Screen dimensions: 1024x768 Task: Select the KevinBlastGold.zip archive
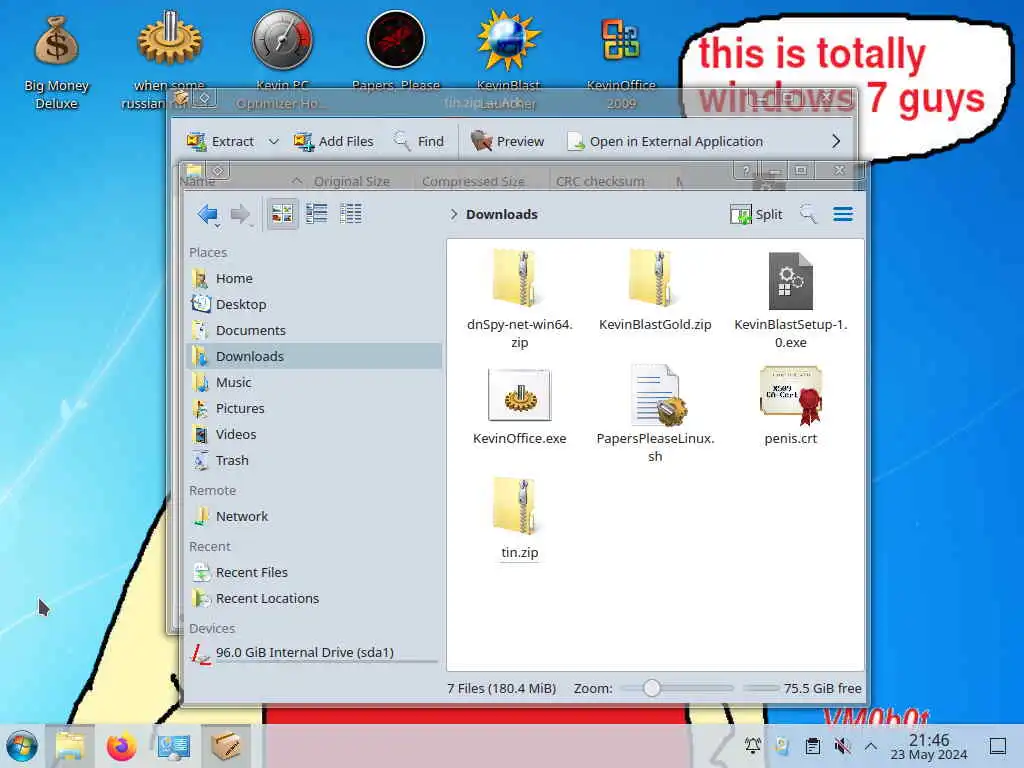point(655,291)
